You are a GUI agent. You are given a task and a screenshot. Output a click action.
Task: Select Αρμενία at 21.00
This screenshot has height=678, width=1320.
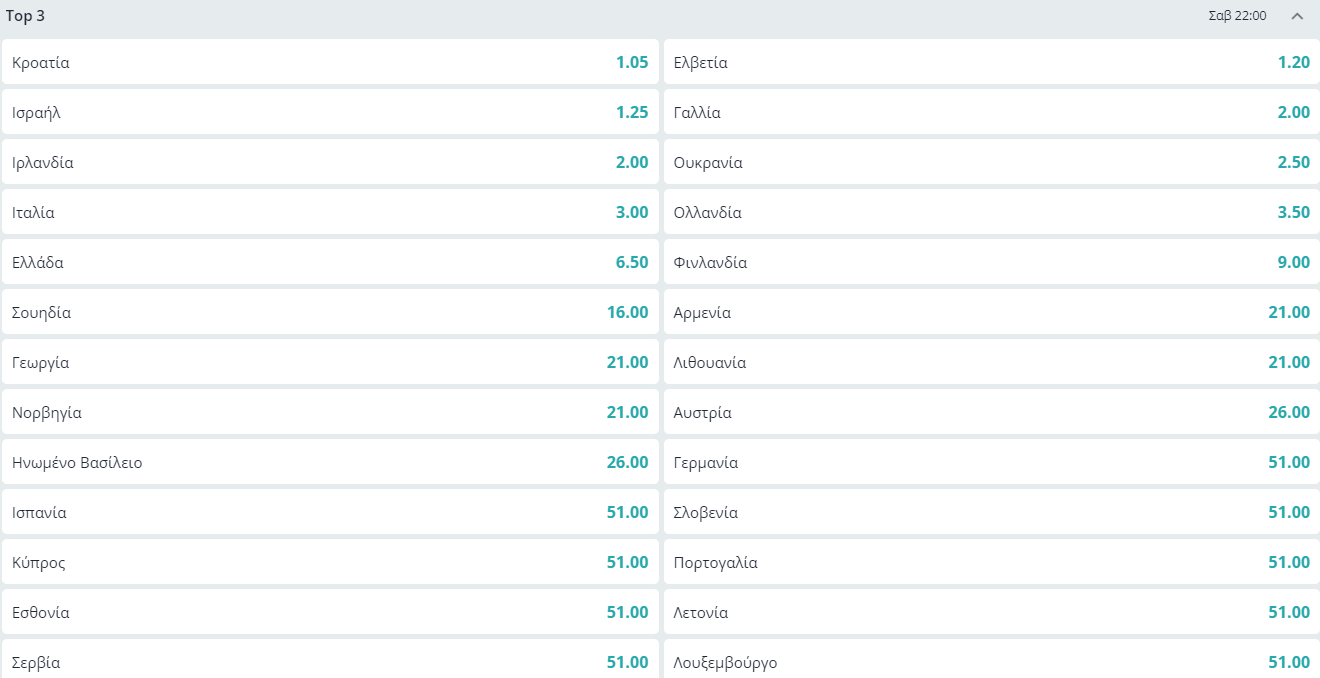coord(991,312)
